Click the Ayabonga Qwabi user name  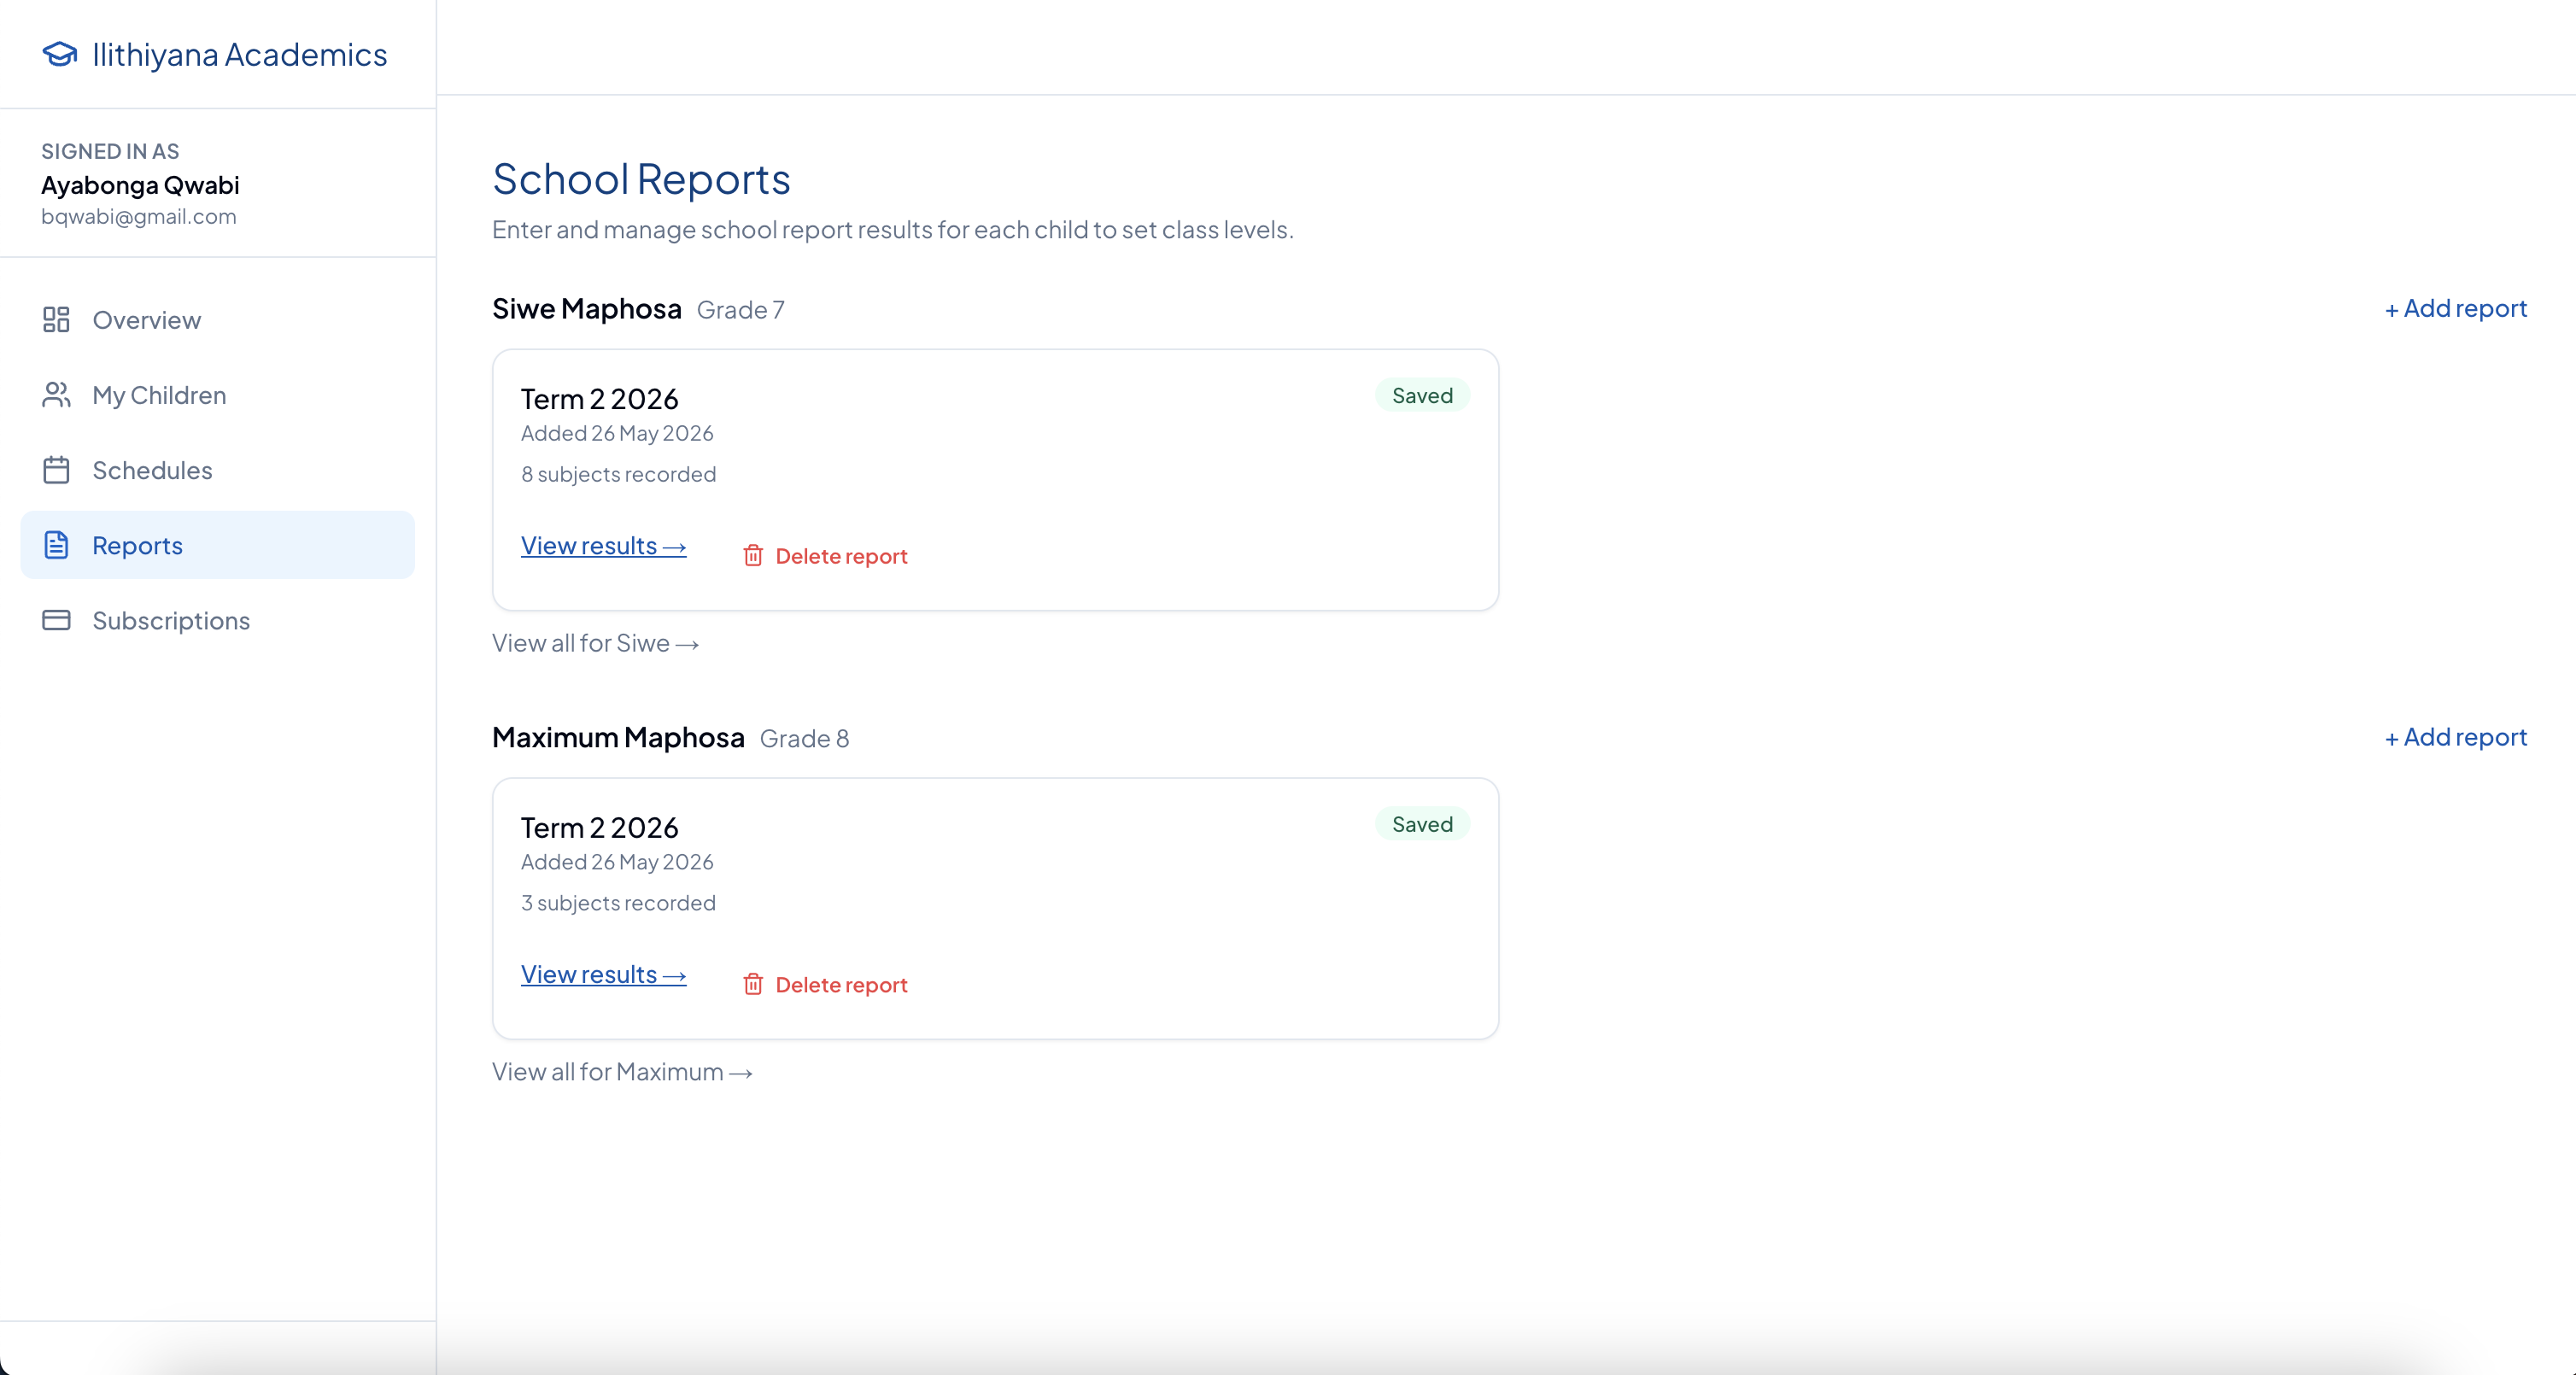140,185
